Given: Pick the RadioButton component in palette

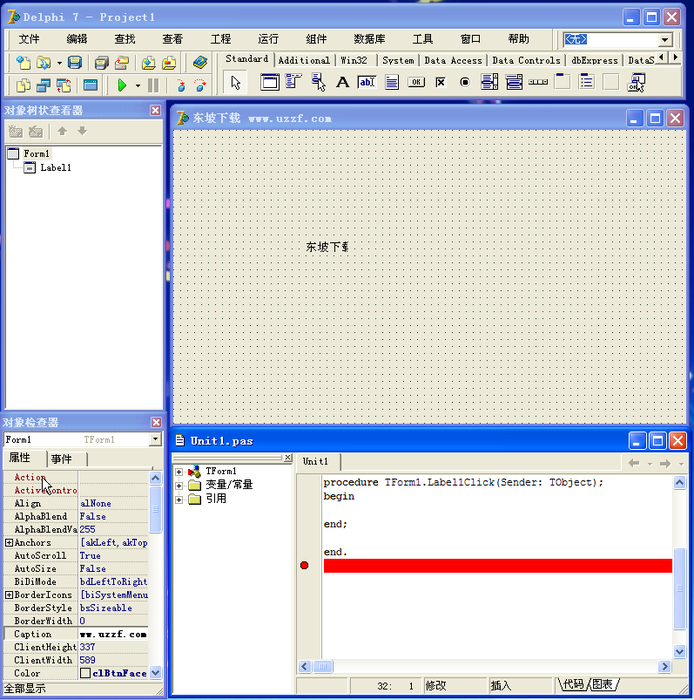Looking at the screenshot, I should pos(465,83).
